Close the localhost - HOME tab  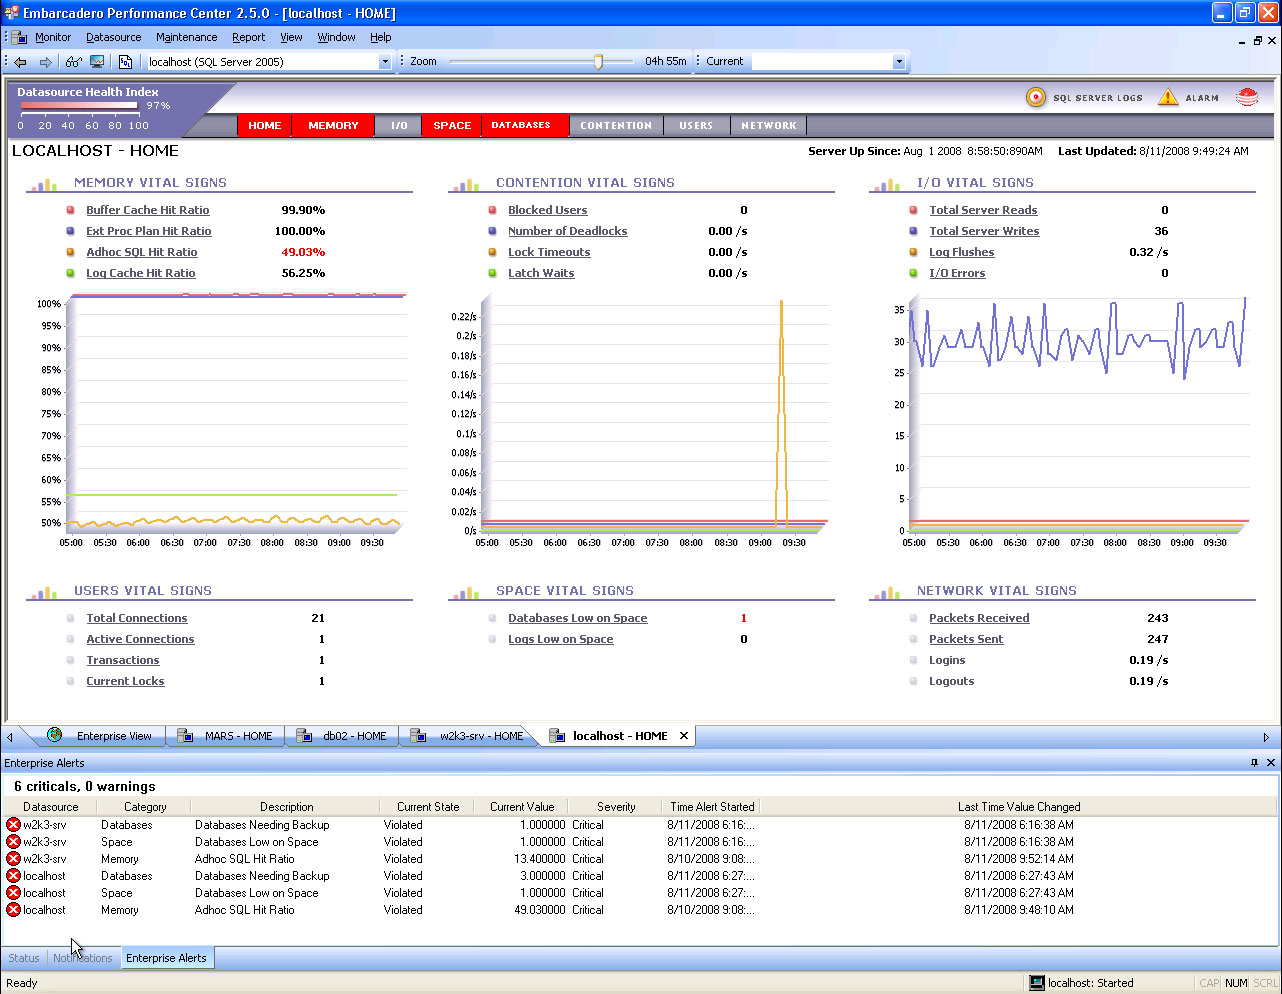[684, 736]
